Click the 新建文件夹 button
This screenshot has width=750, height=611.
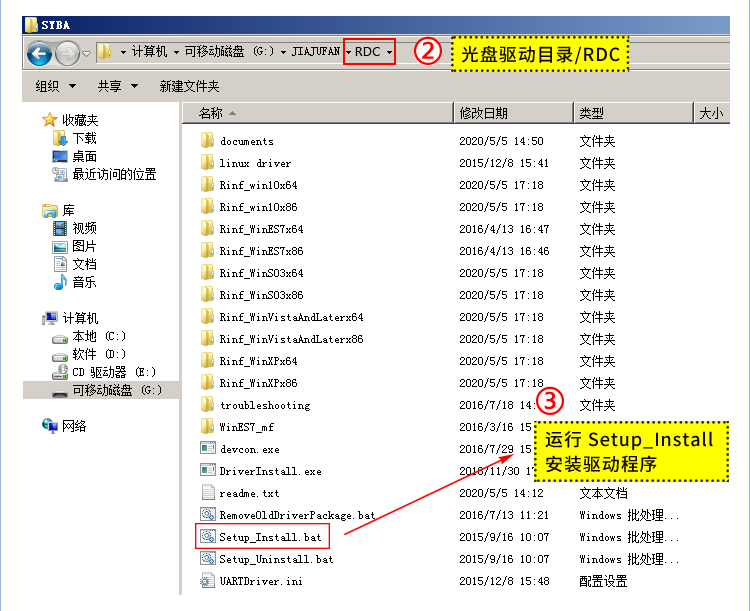189,87
